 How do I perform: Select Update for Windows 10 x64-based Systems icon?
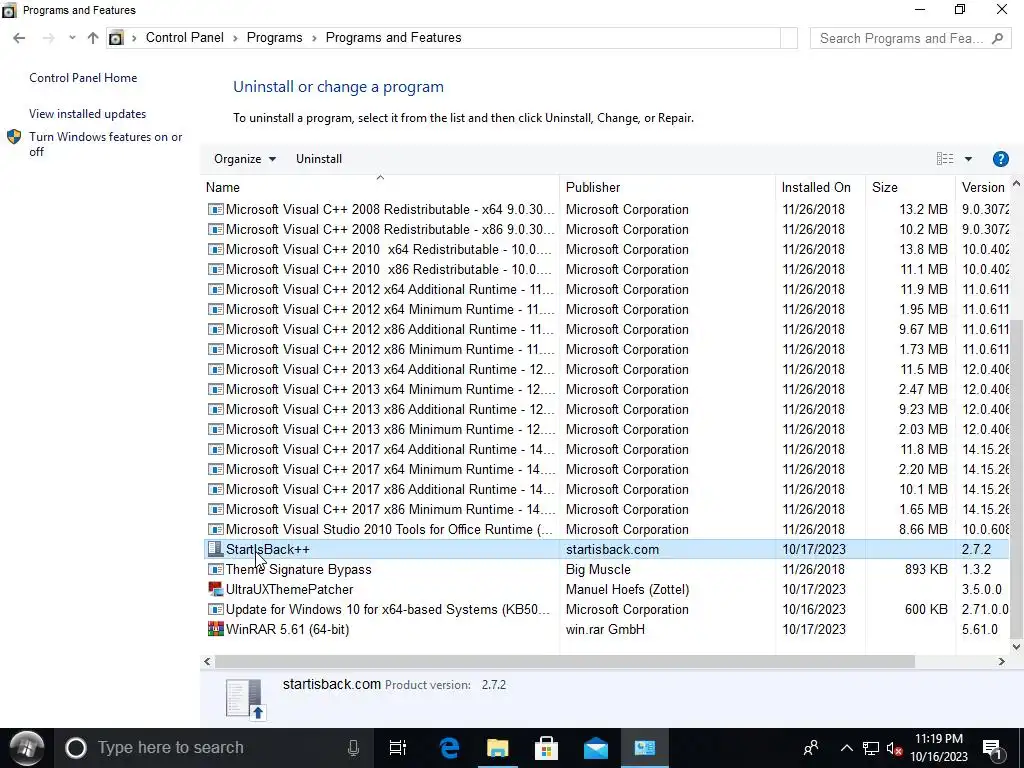[215, 609]
